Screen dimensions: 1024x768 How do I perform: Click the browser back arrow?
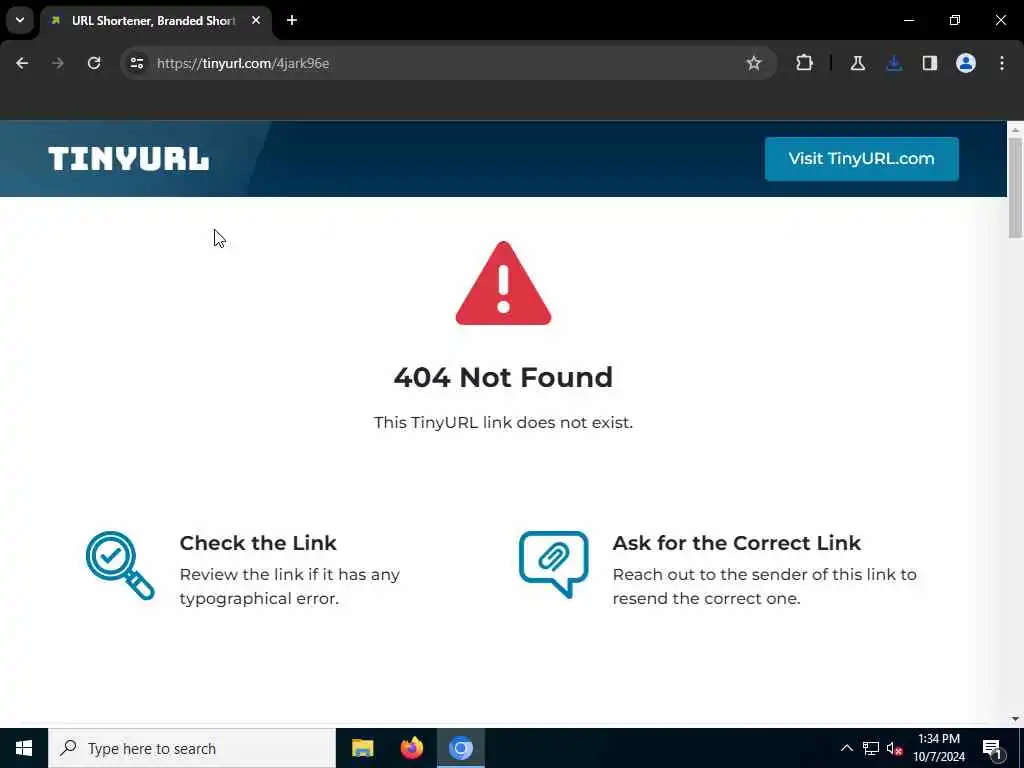(x=22, y=63)
